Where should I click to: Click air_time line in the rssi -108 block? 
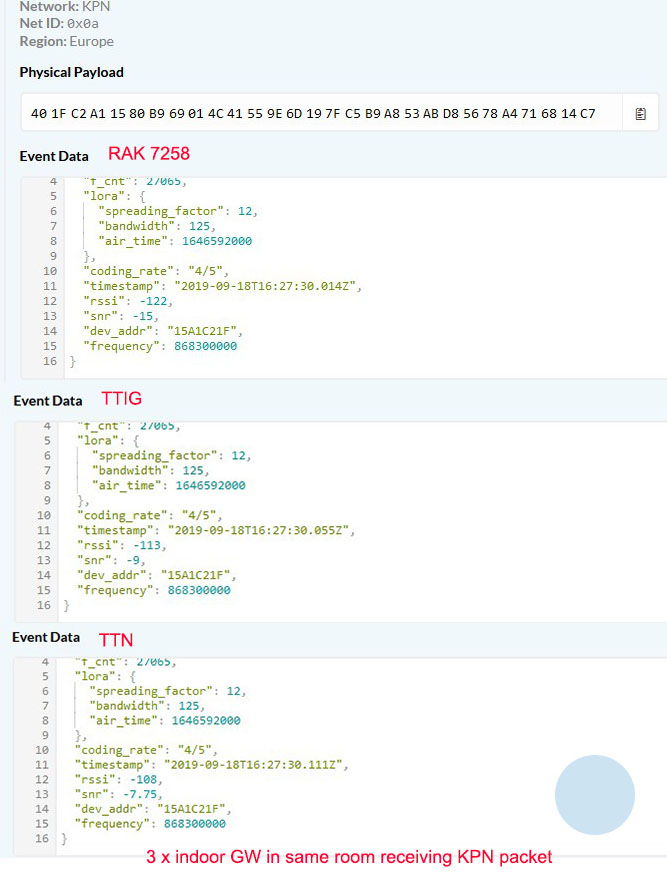click(x=165, y=720)
